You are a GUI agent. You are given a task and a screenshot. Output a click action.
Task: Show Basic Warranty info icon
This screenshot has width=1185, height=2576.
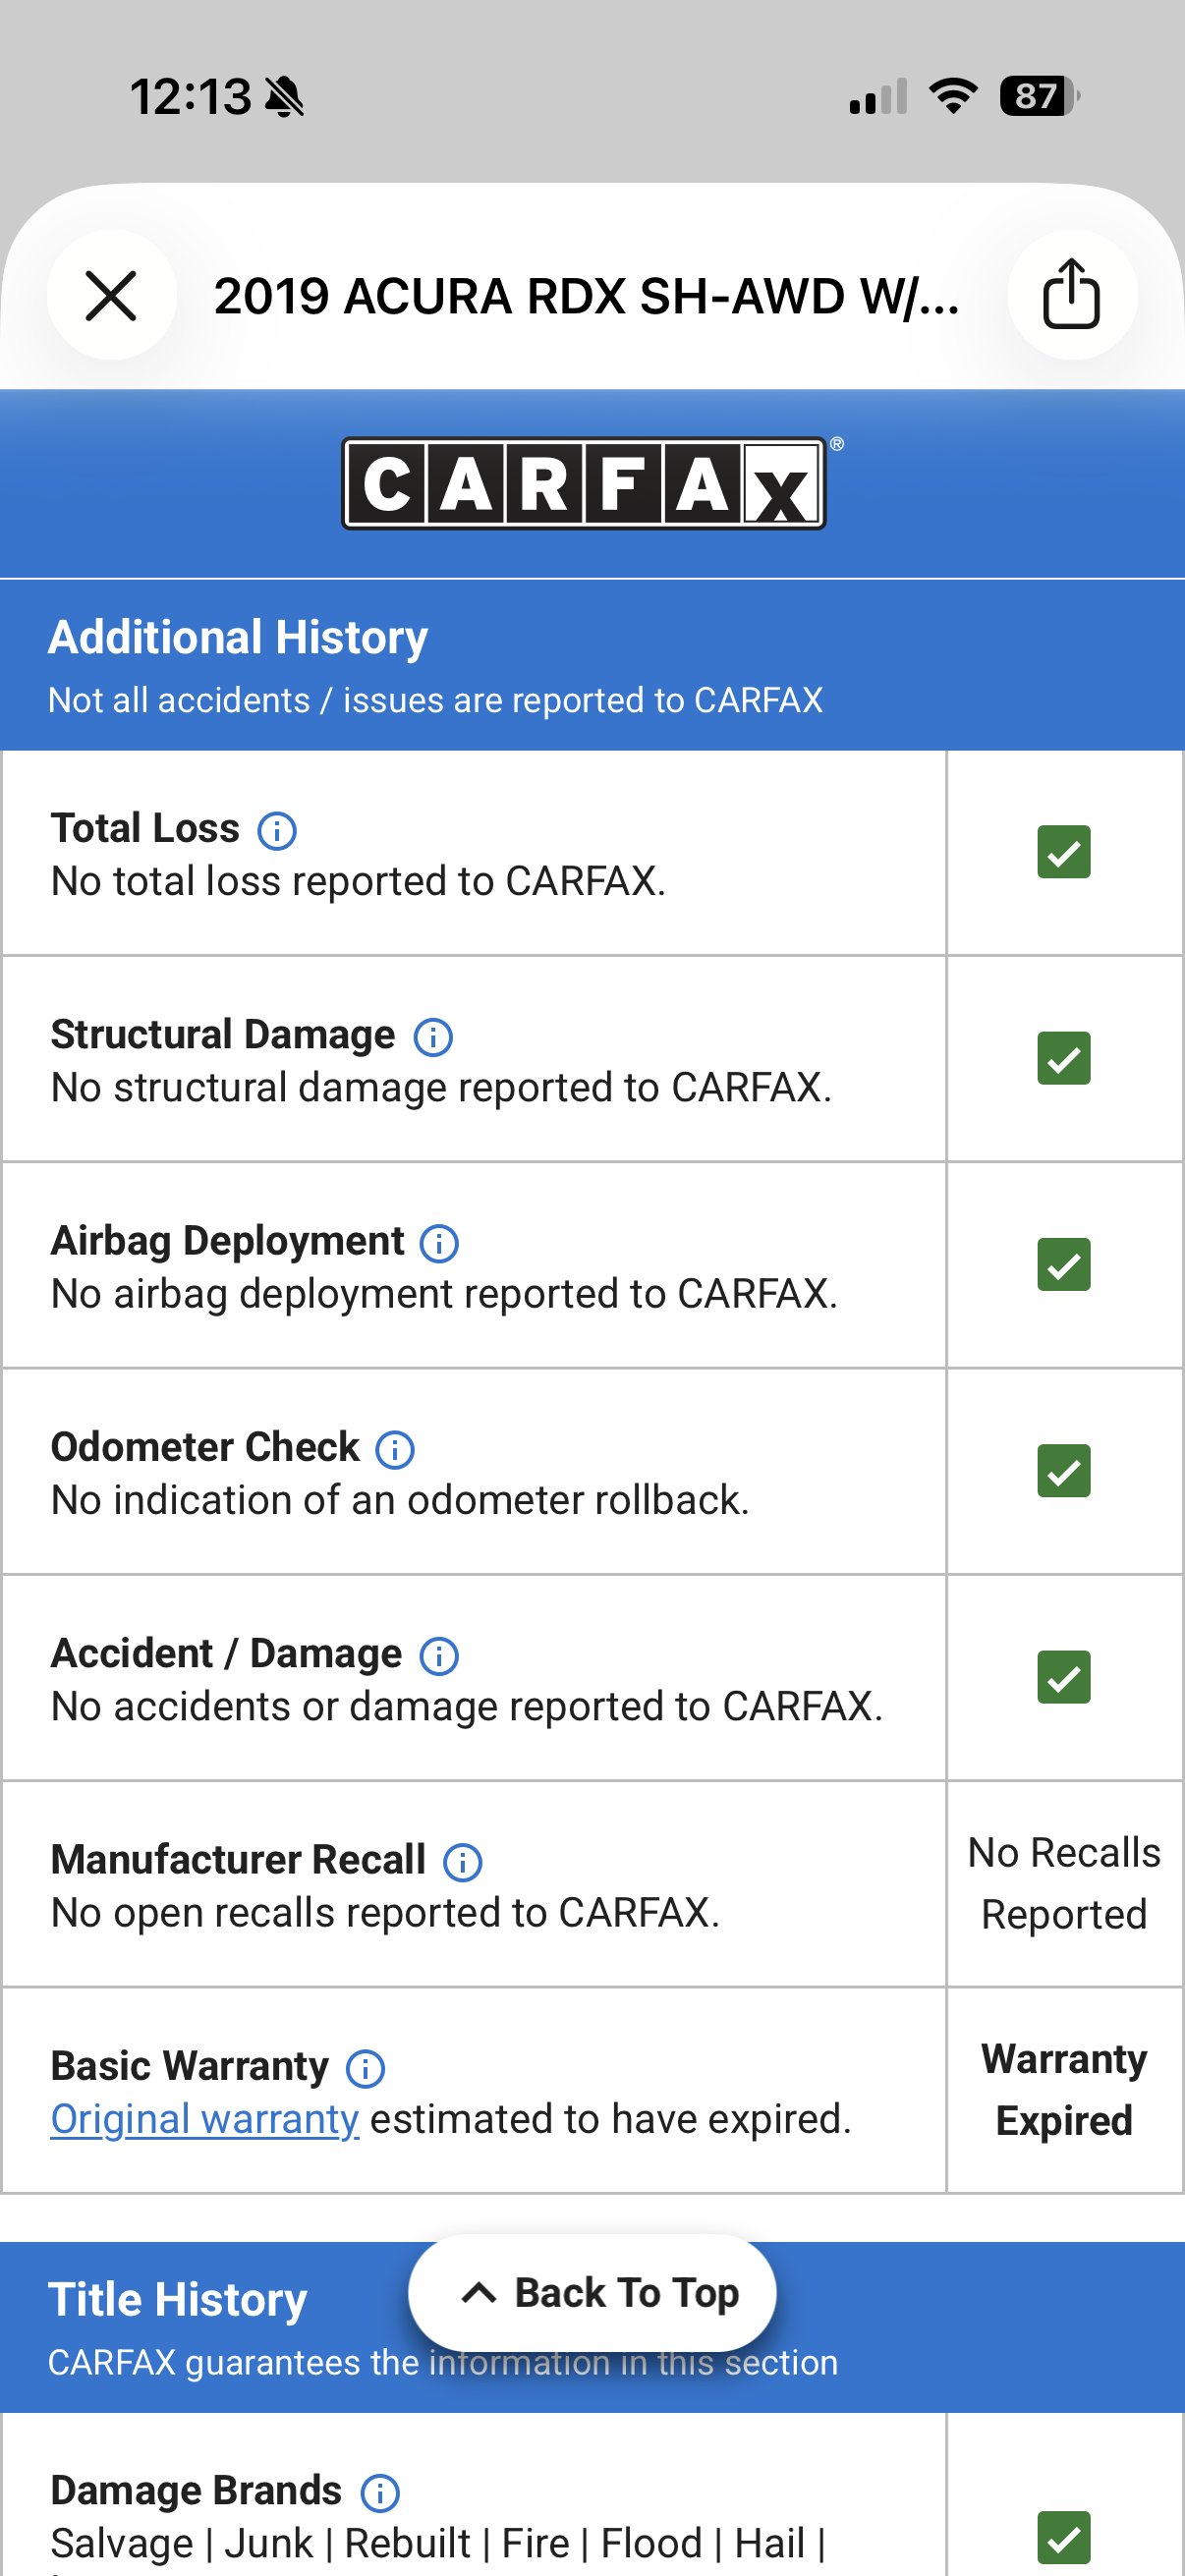[x=365, y=2069]
